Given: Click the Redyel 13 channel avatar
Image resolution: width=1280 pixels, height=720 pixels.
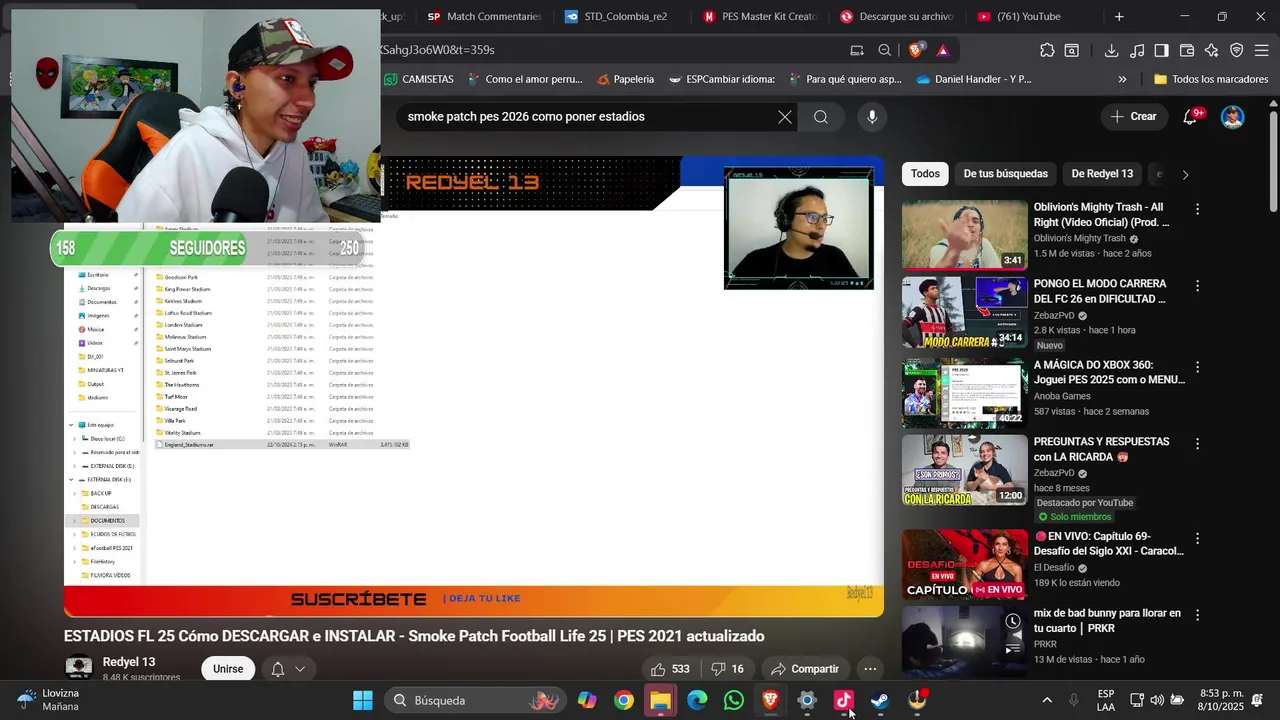Looking at the screenshot, I should 78,668.
